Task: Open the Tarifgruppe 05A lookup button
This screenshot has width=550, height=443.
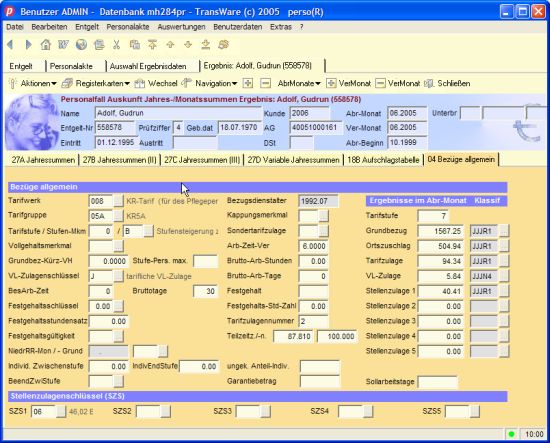Action: tap(119, 216)
